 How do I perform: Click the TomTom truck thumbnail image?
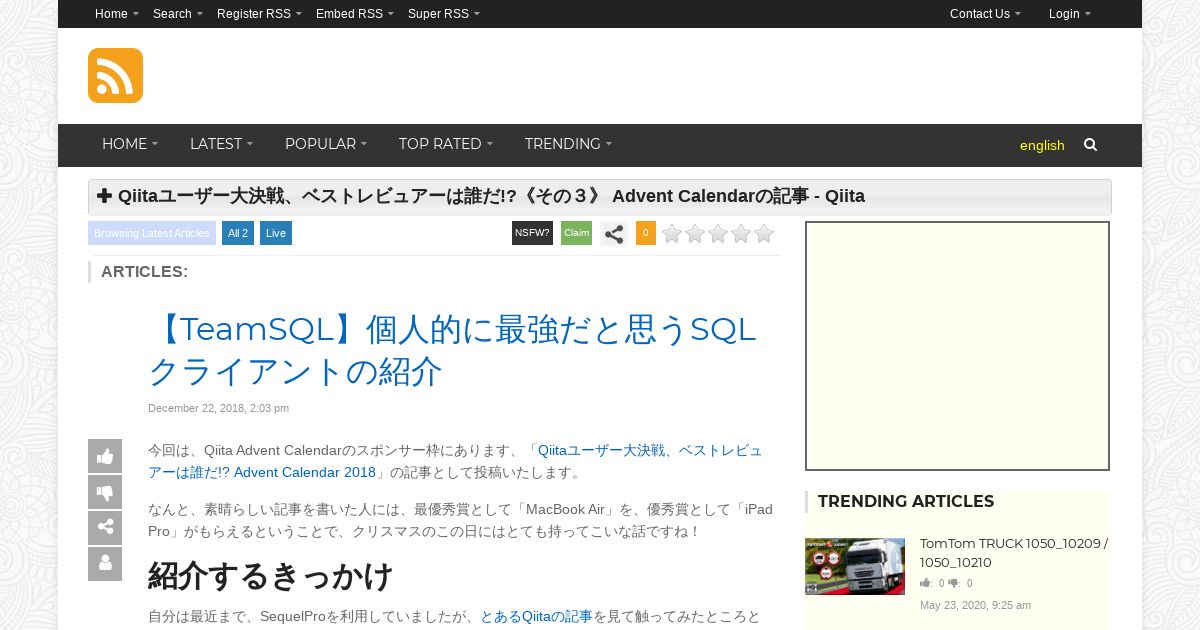(855, 566)
